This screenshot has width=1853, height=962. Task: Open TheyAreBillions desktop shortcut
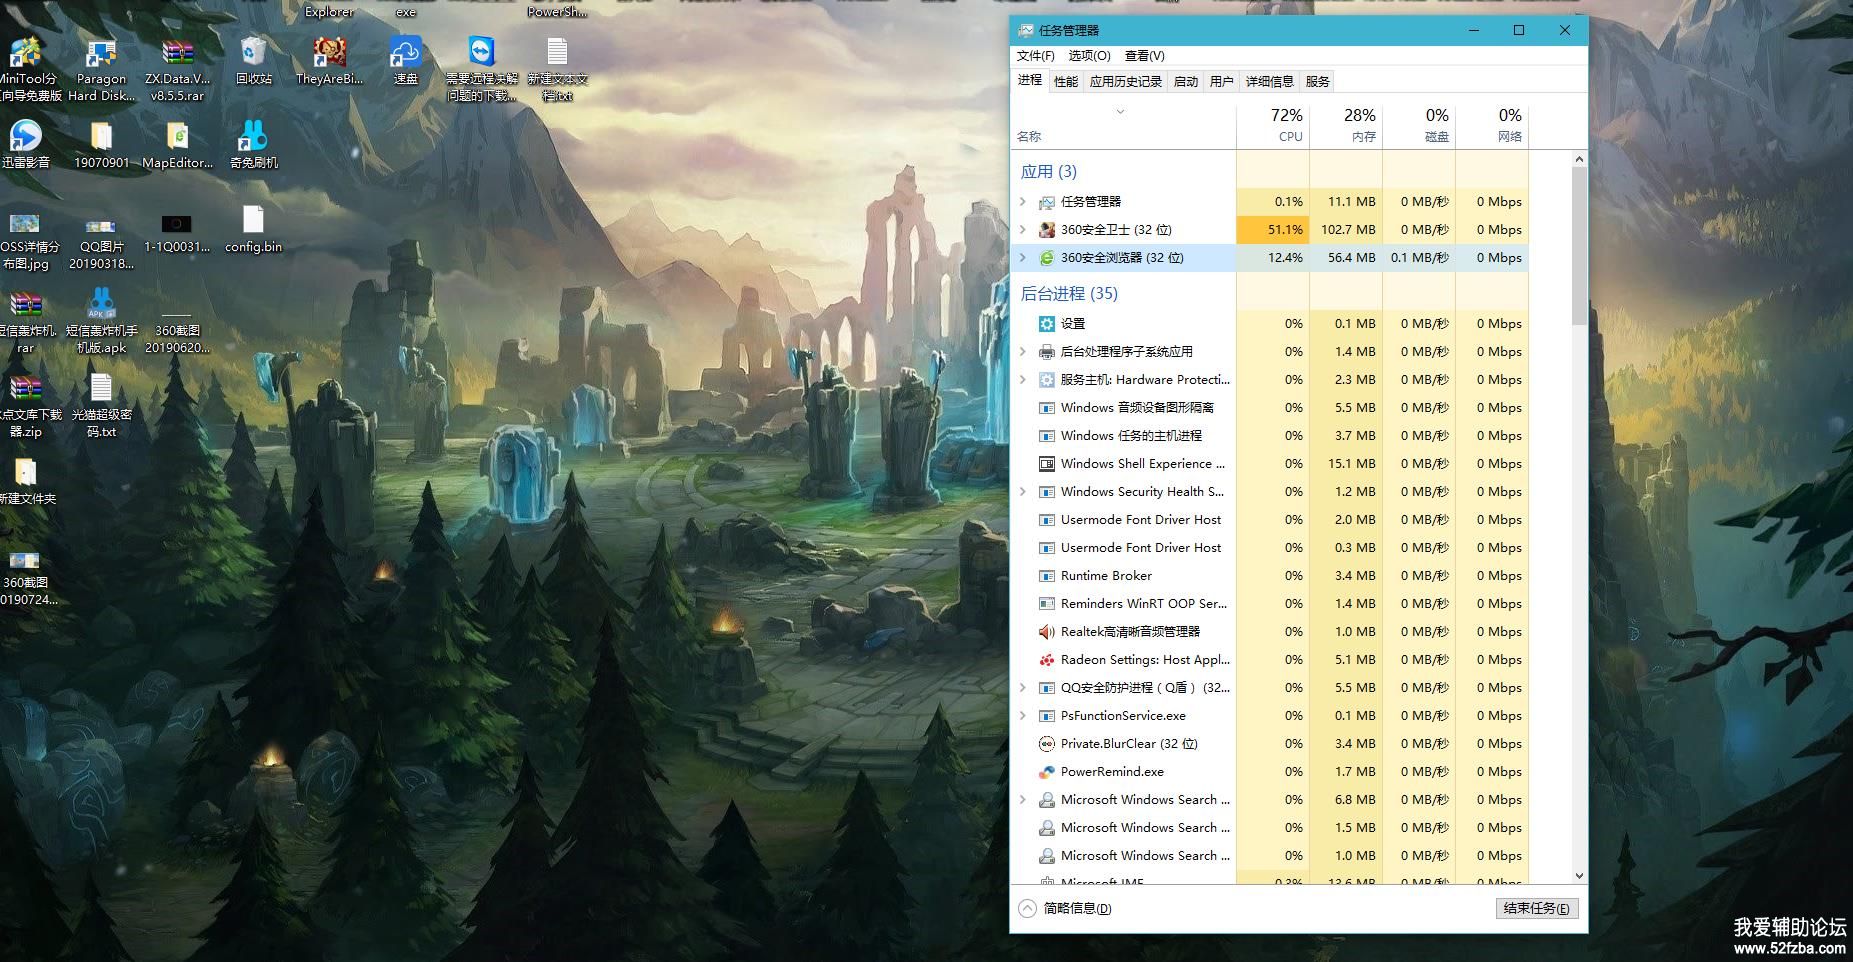(330, 60)
